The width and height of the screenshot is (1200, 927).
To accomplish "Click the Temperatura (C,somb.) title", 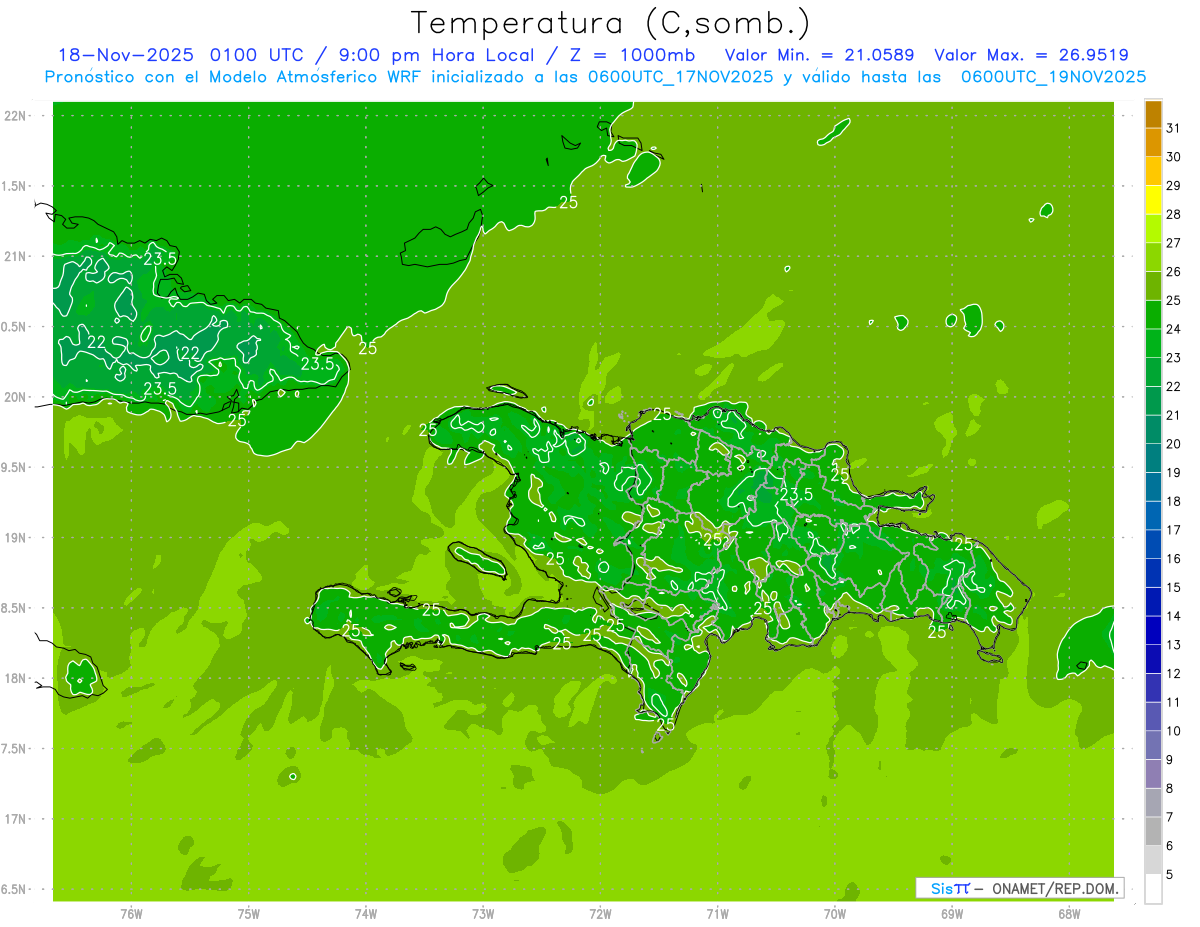I will pos(610,22).
